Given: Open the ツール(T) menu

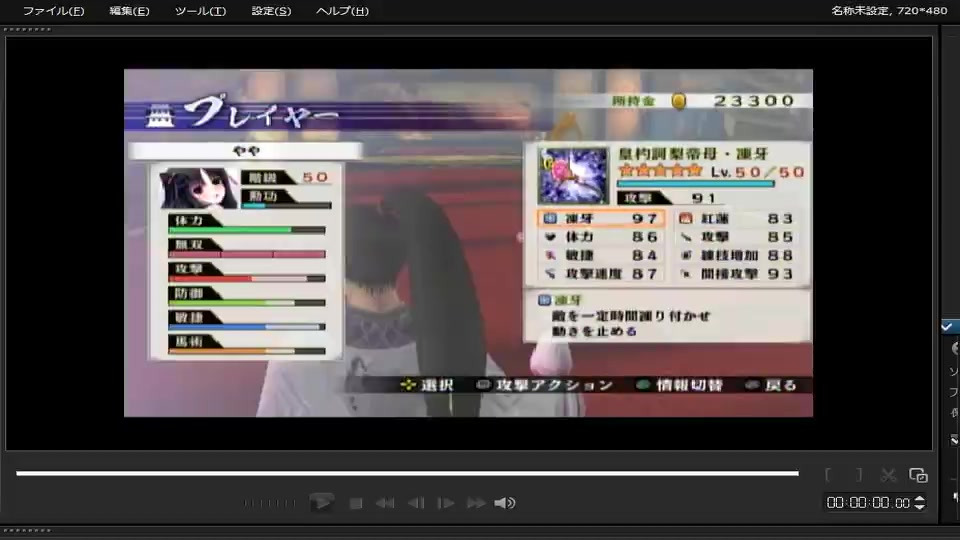Looking at the screenshot, I should click(200, 11).
